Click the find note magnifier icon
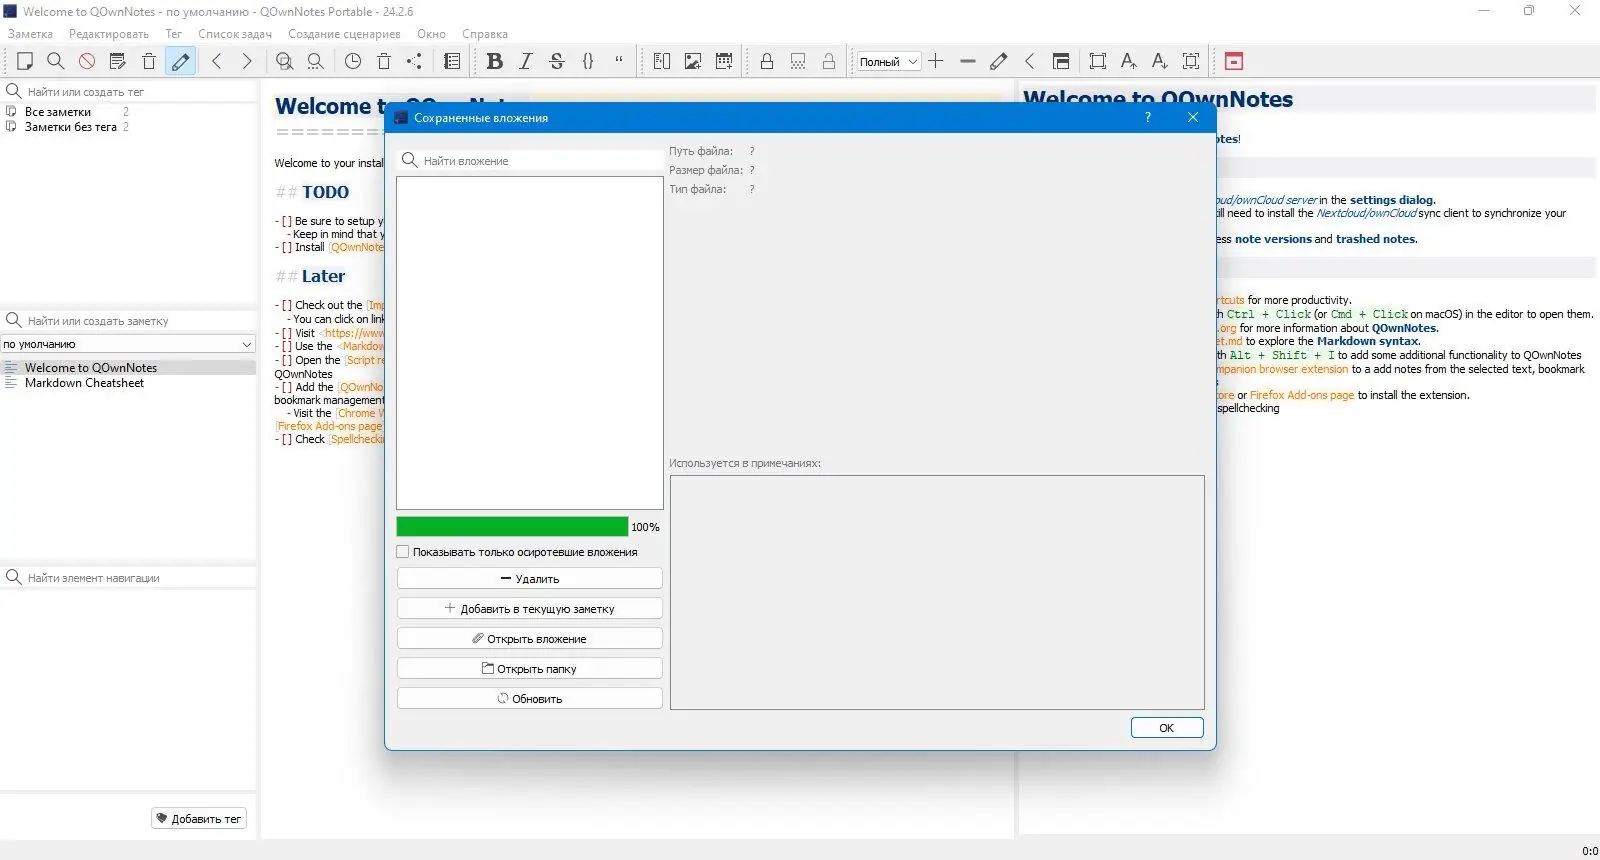 click(x=56, y=61)
